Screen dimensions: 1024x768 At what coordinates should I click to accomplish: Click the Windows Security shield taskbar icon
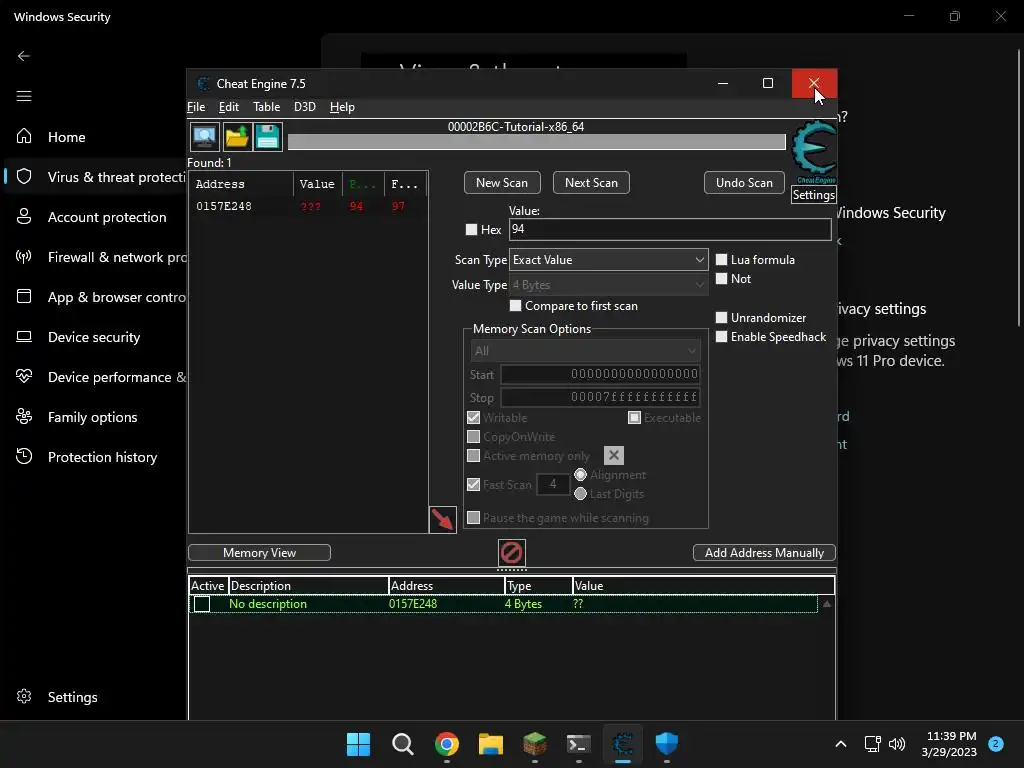[667, 744]
